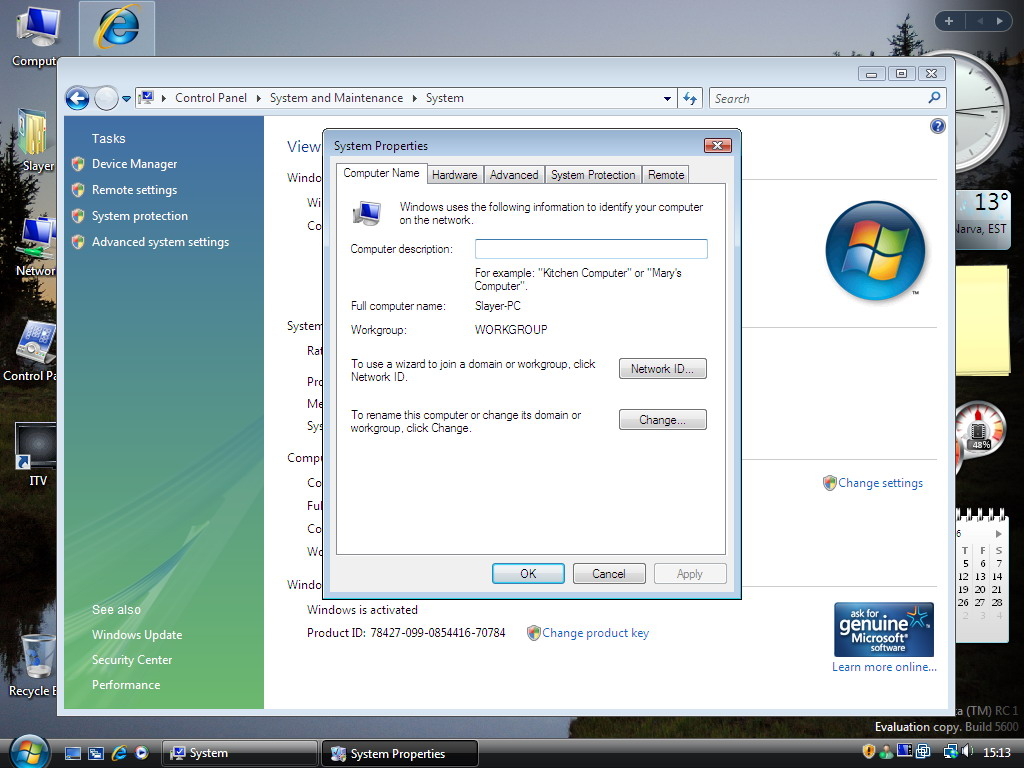Image resolution: width=1024 pixels, height=768 pixels.
Task: Click System and Maintenance breadcrumb
Action: tap(336, 98)
